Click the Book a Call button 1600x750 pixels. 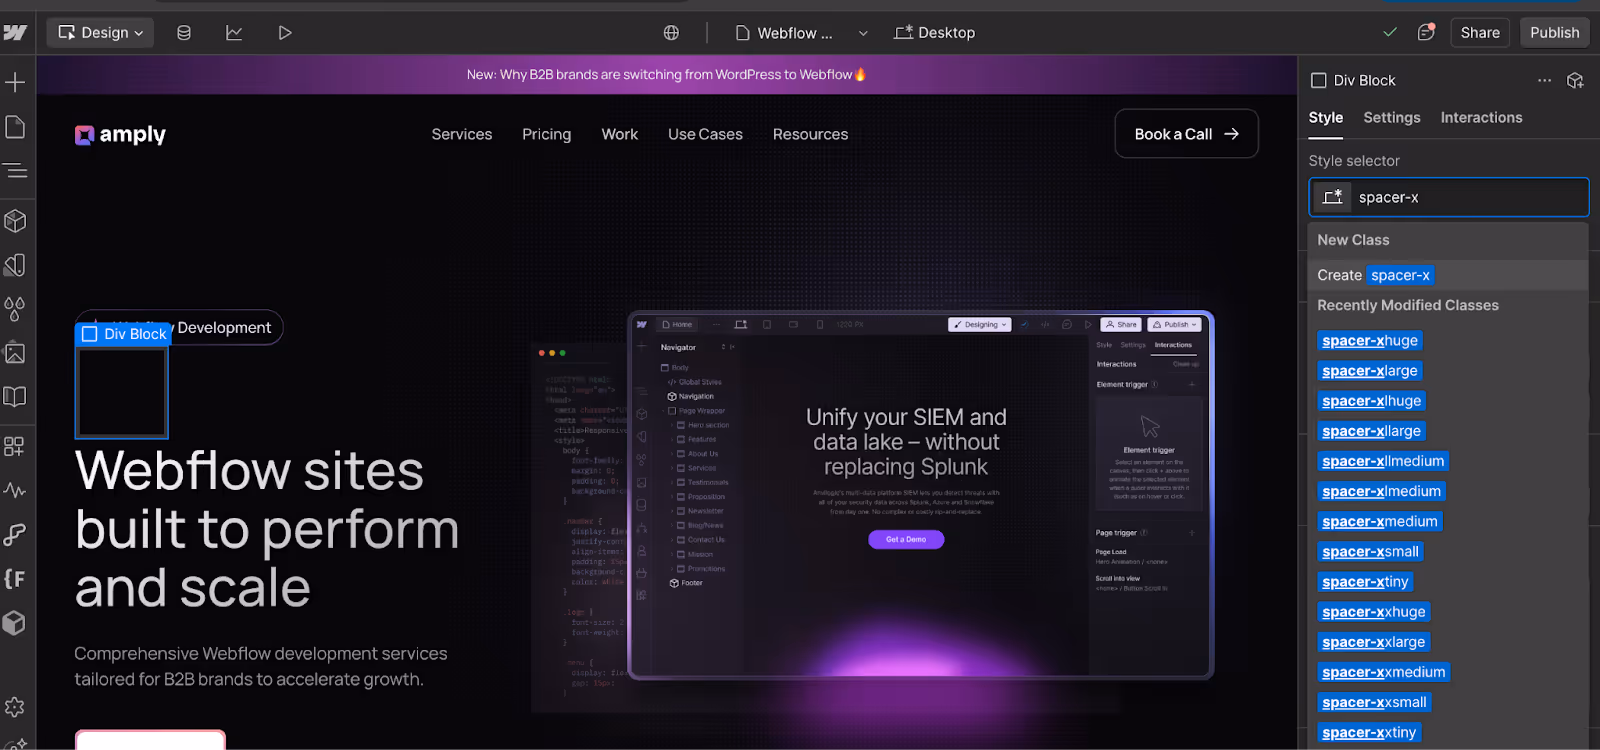[1186, 134]
